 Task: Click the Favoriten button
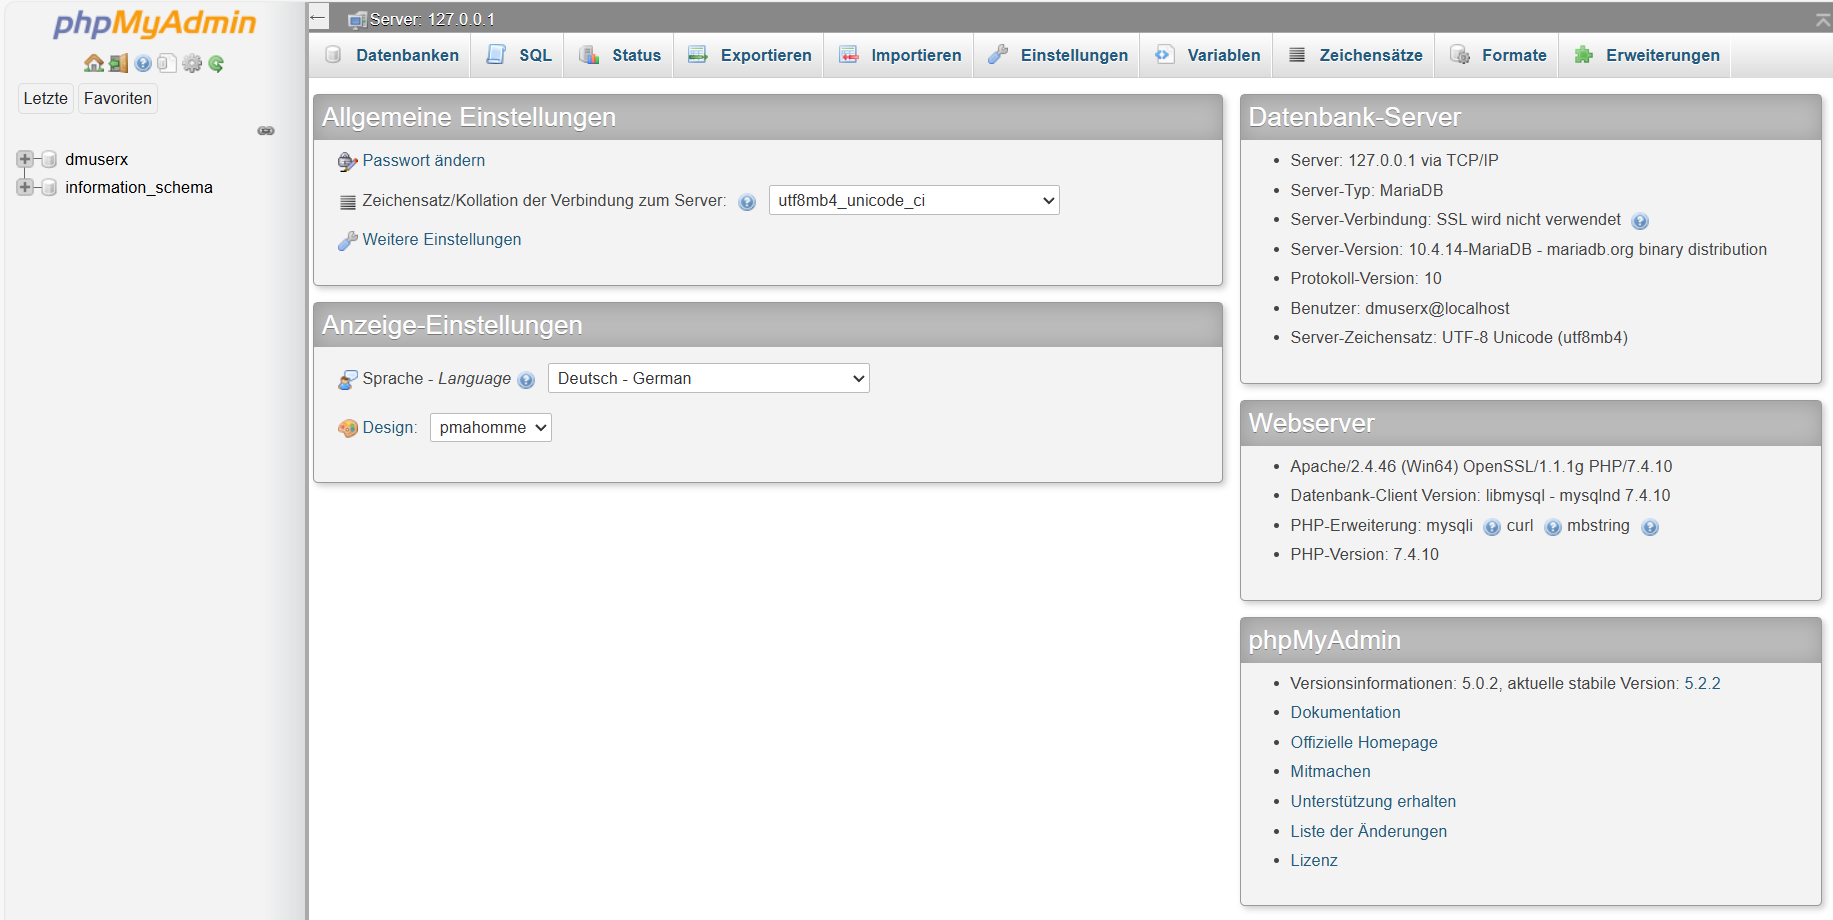click(118, 98)
